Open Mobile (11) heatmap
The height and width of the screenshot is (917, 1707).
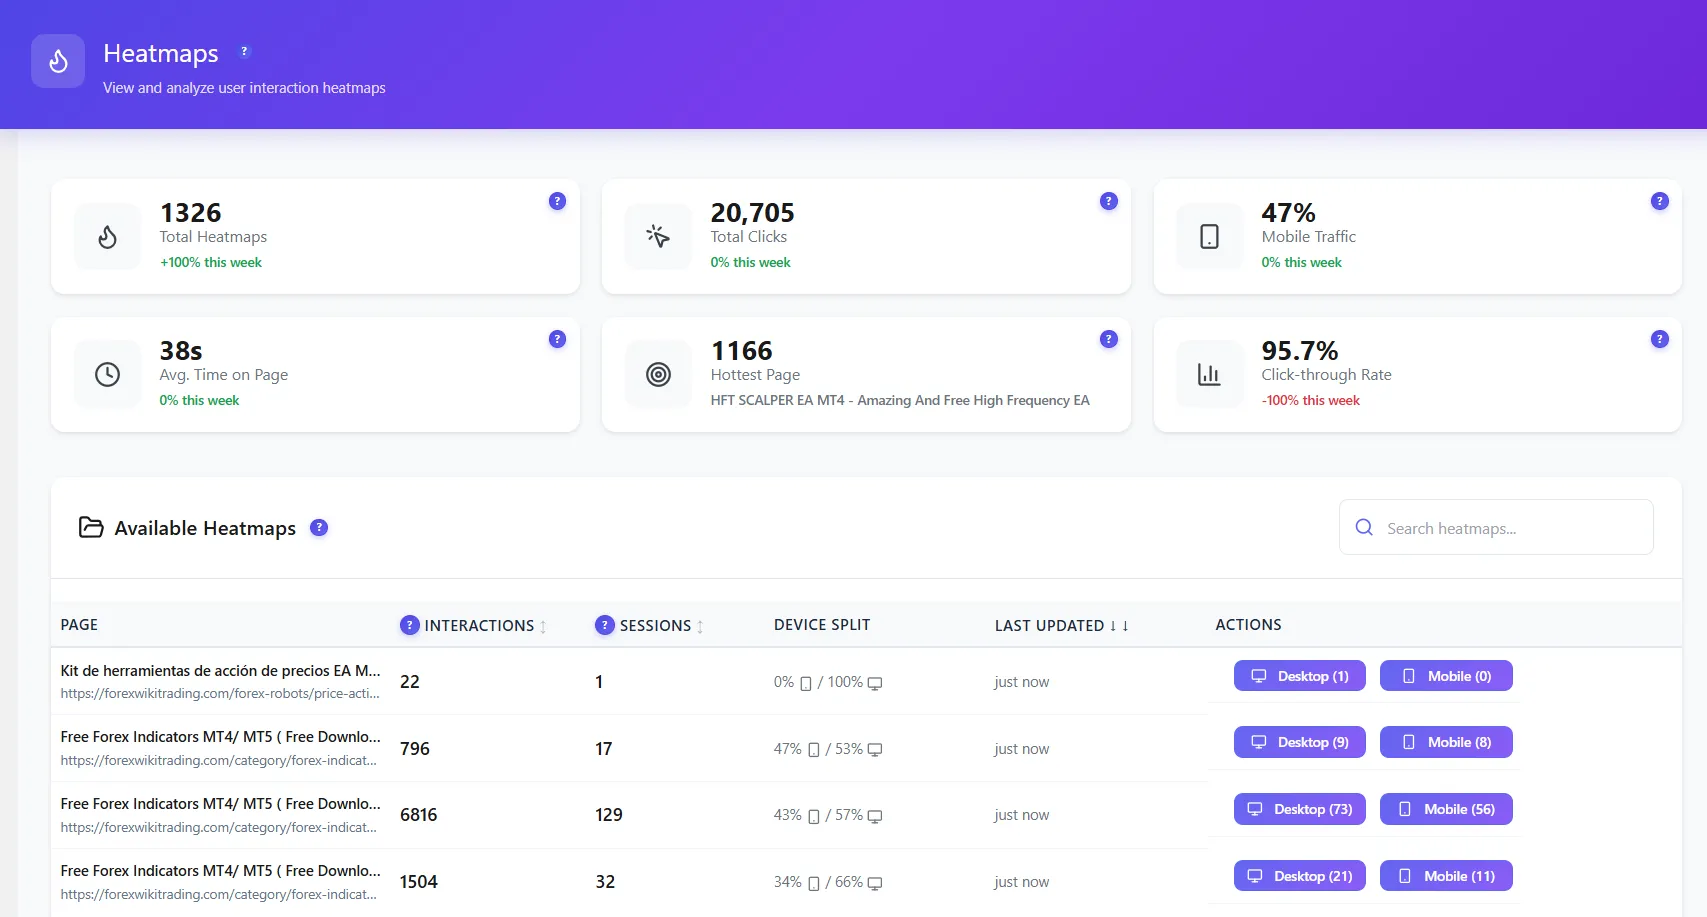(1446, 876)
